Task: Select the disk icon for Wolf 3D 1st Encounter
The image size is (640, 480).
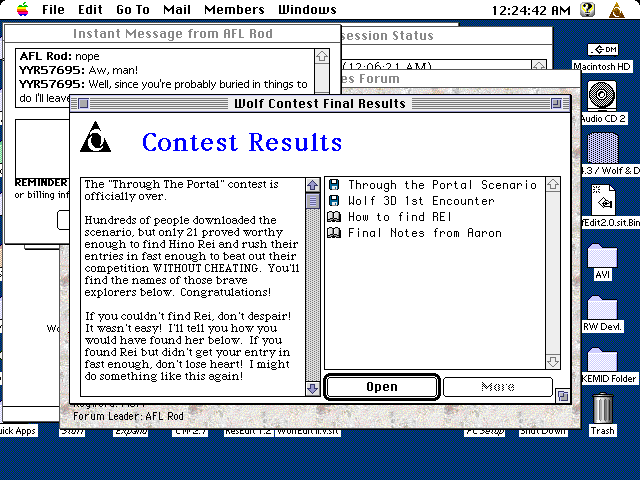Action: (334, 201)
